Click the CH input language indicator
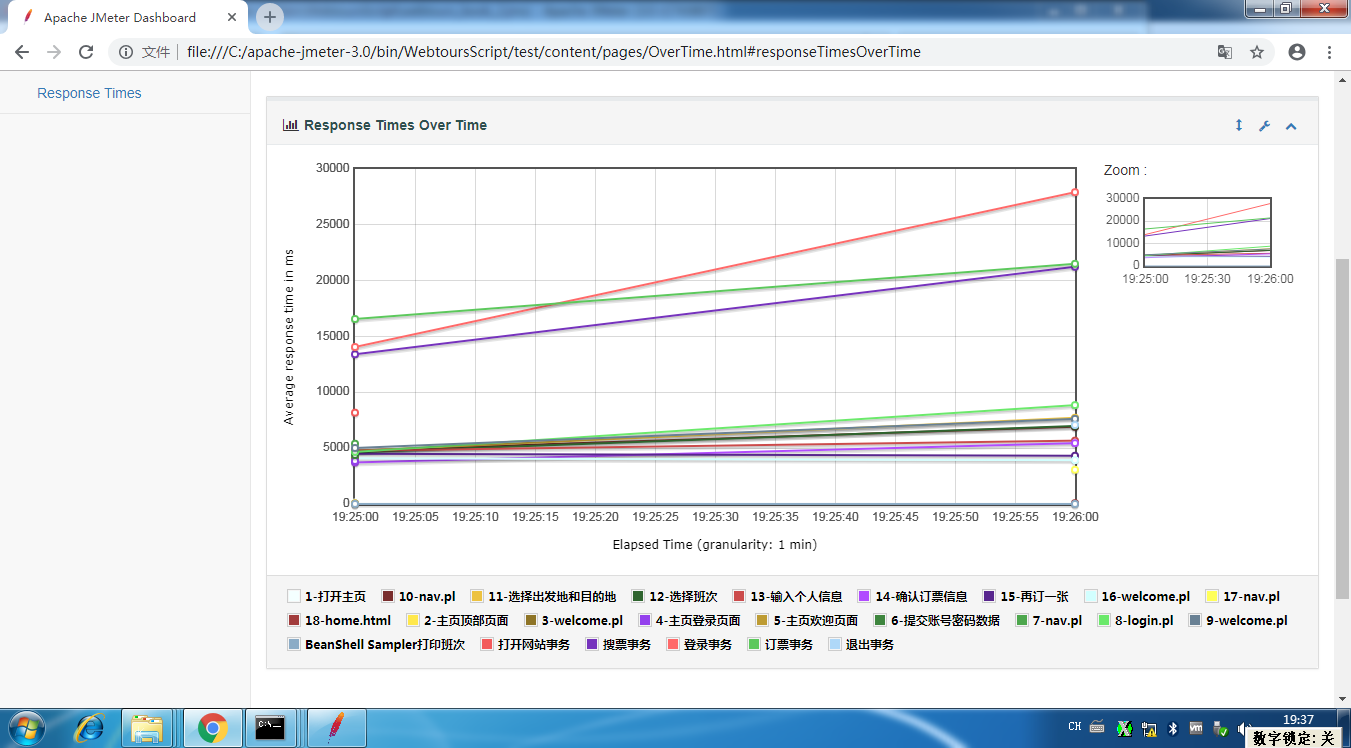Screen dimensions: 1351x748 [1074, 727]
